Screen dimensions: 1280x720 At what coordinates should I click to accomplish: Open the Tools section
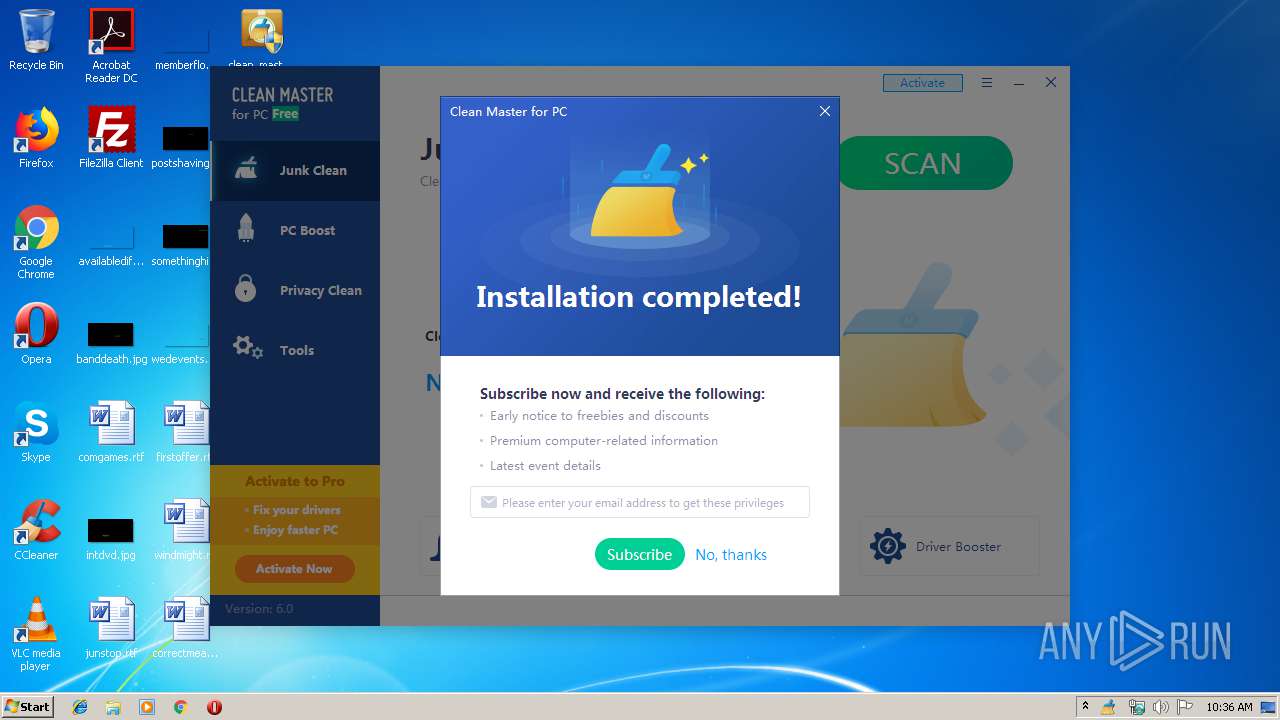tap(295, 350)
